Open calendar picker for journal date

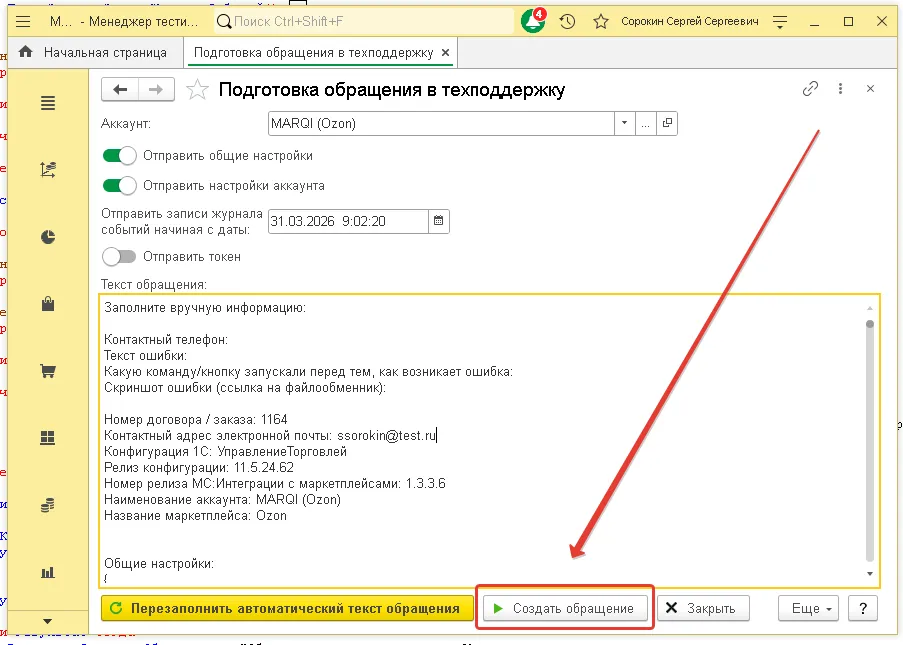pos(439,221)
